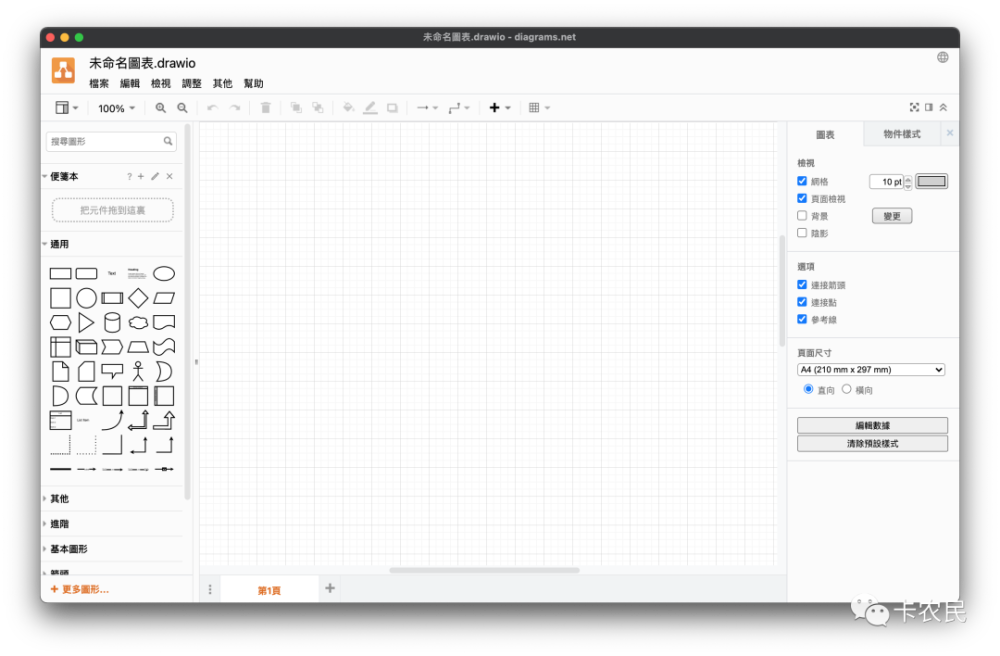
Task: Click the shadow toggle toolbar icon
Action: point(392,108)
